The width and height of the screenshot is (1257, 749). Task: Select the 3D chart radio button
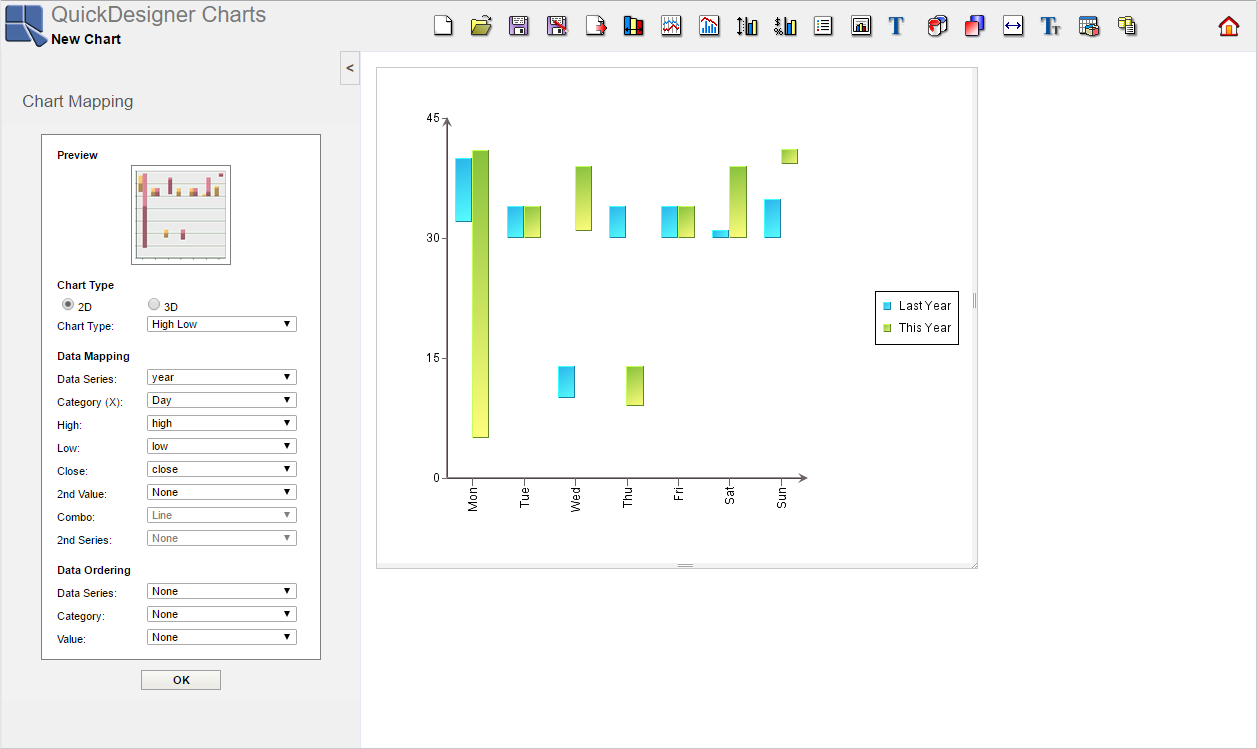coord(154,304)
